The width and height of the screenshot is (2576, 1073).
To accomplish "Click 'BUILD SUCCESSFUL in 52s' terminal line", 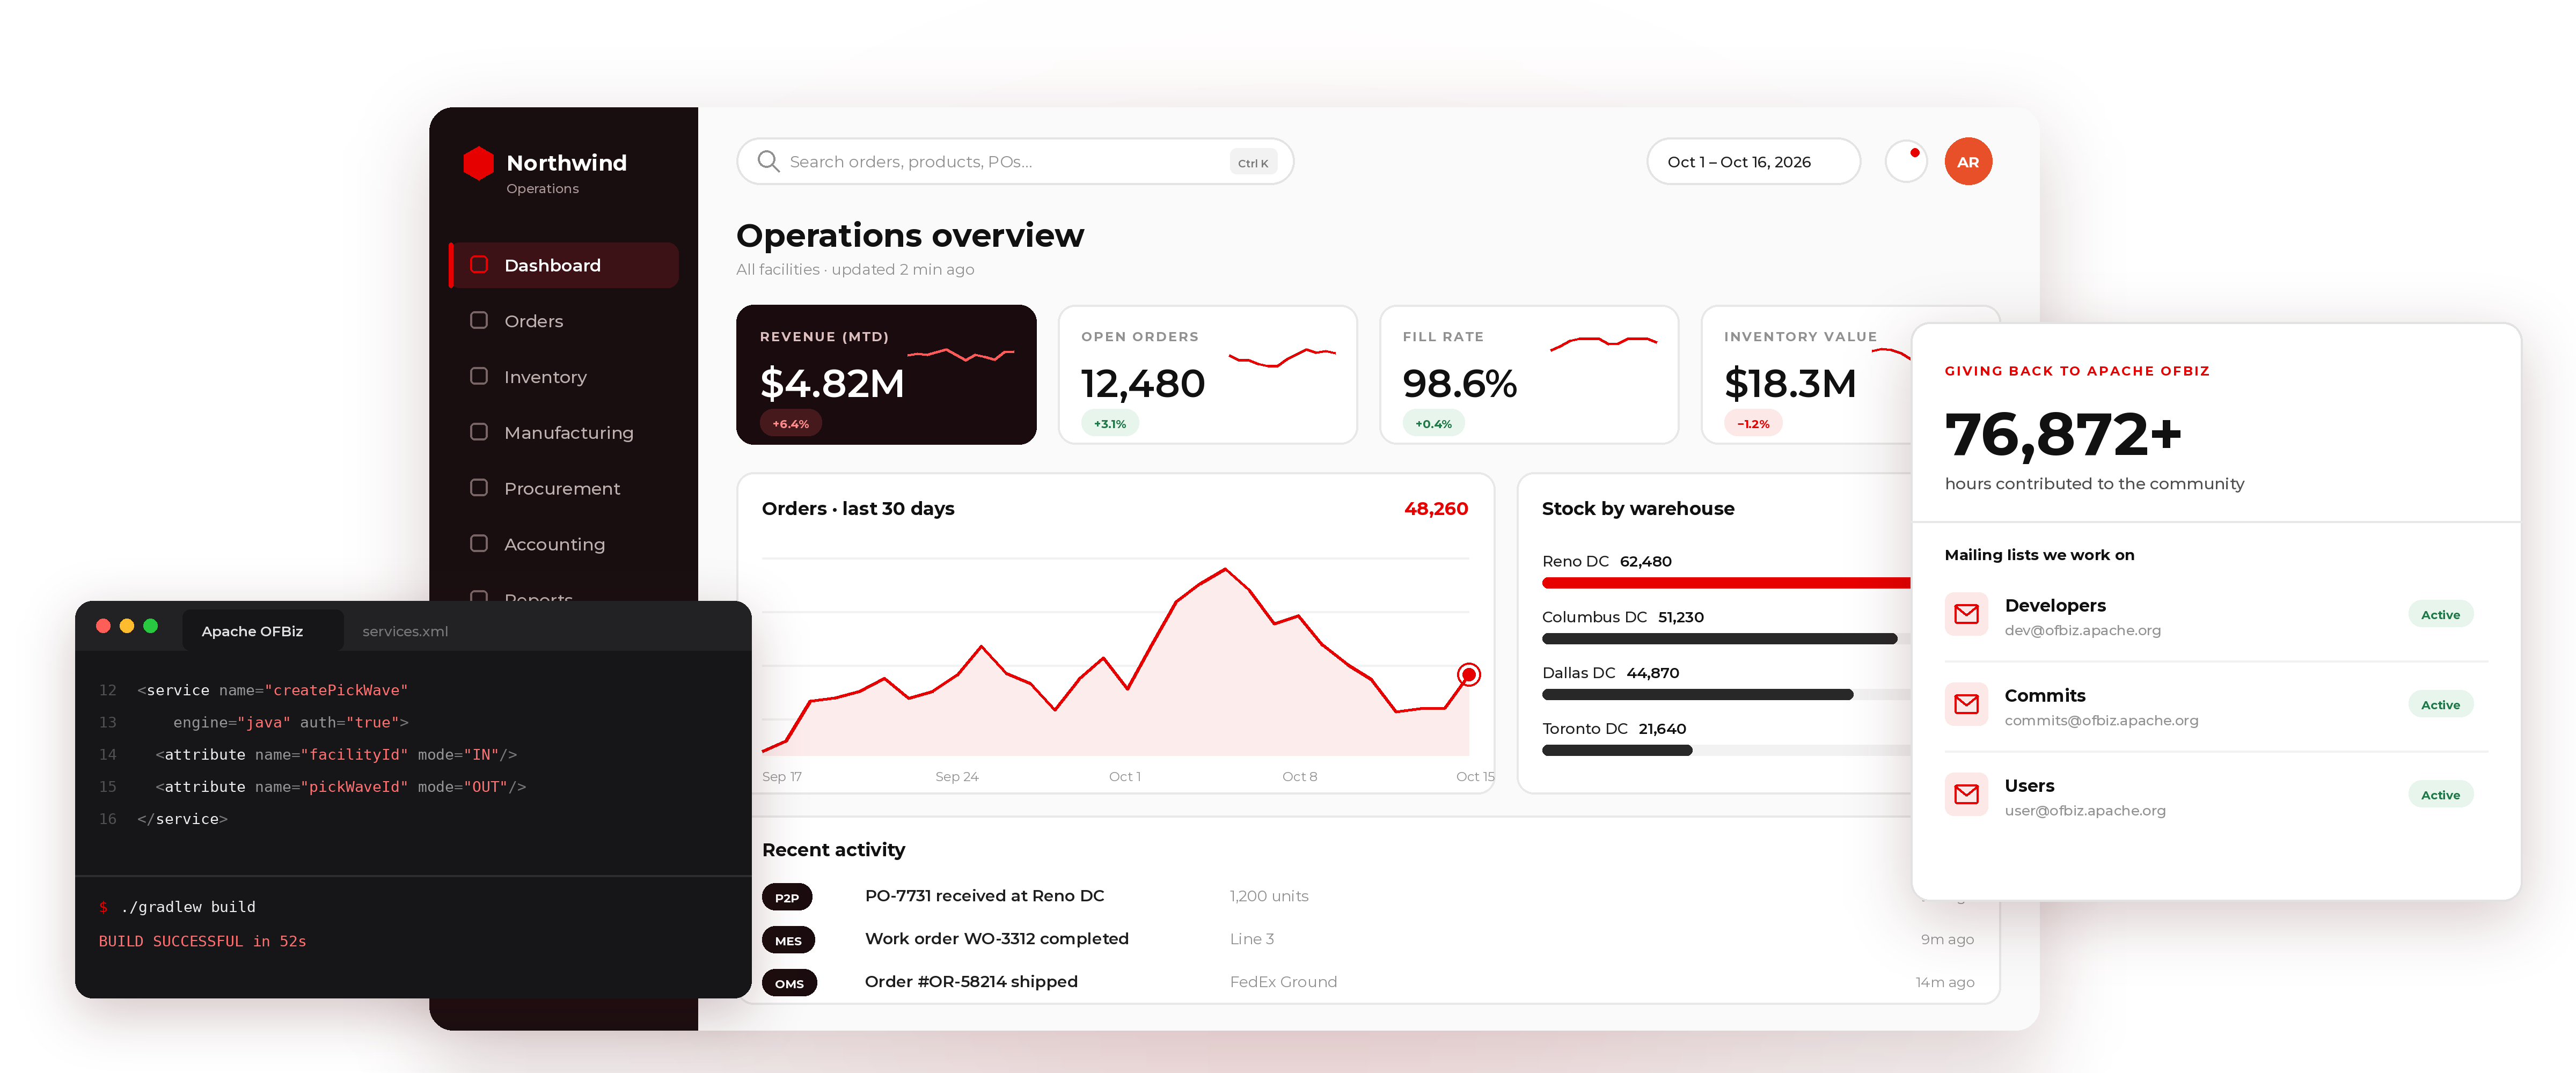I will (202, 941).
